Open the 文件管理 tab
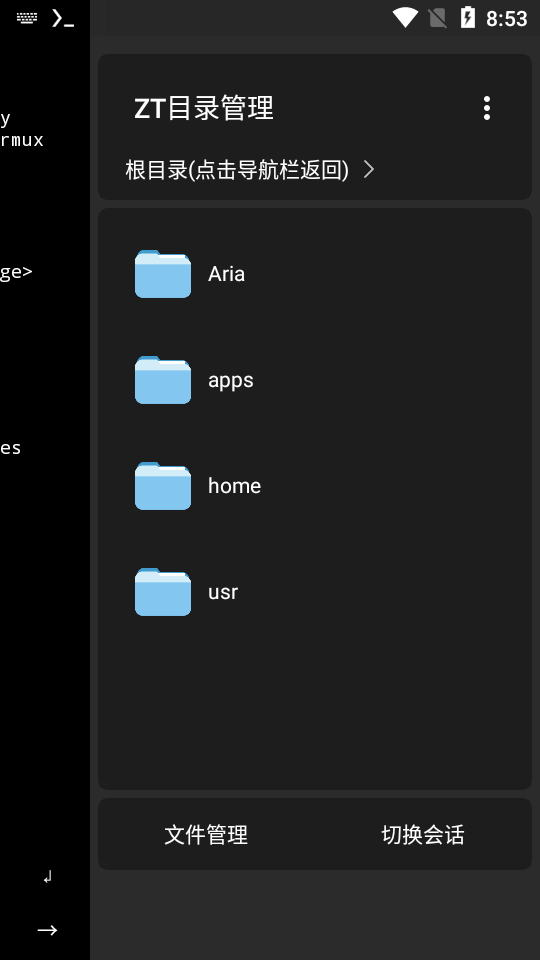The image size is (540, 960). (x=206, y=835)
